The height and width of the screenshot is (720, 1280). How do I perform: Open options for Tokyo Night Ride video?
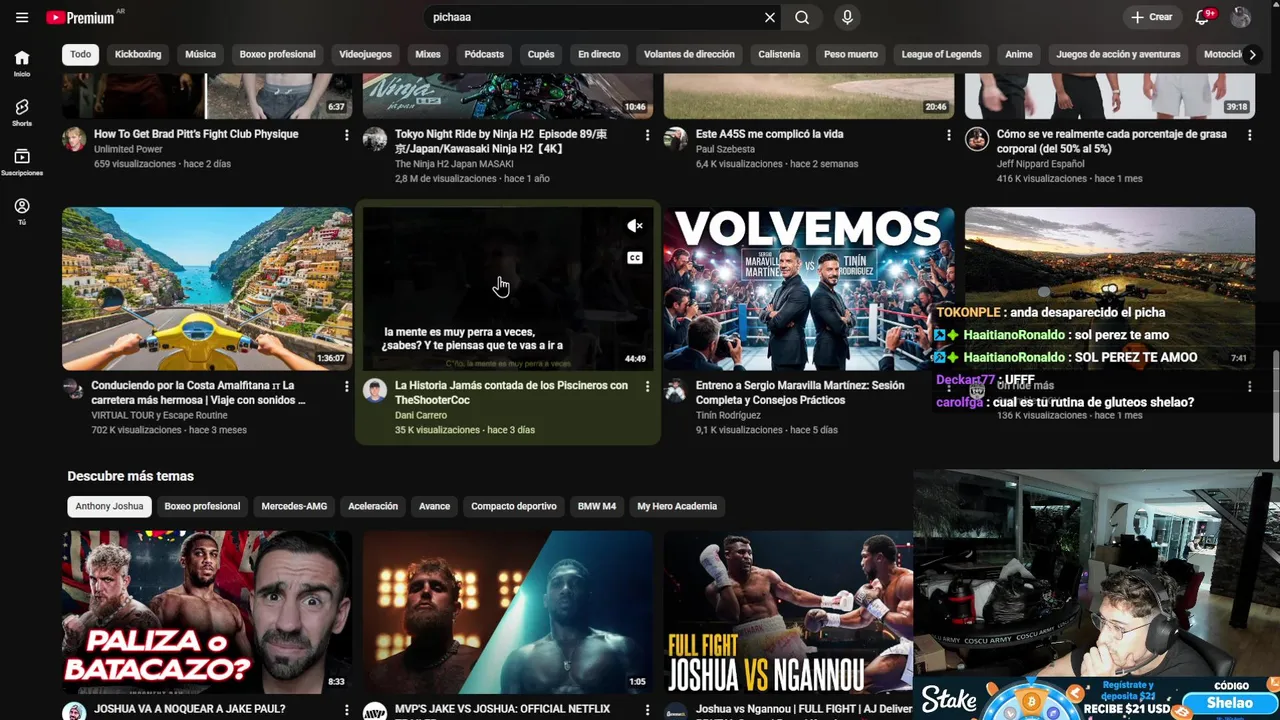tap(647, 135)
